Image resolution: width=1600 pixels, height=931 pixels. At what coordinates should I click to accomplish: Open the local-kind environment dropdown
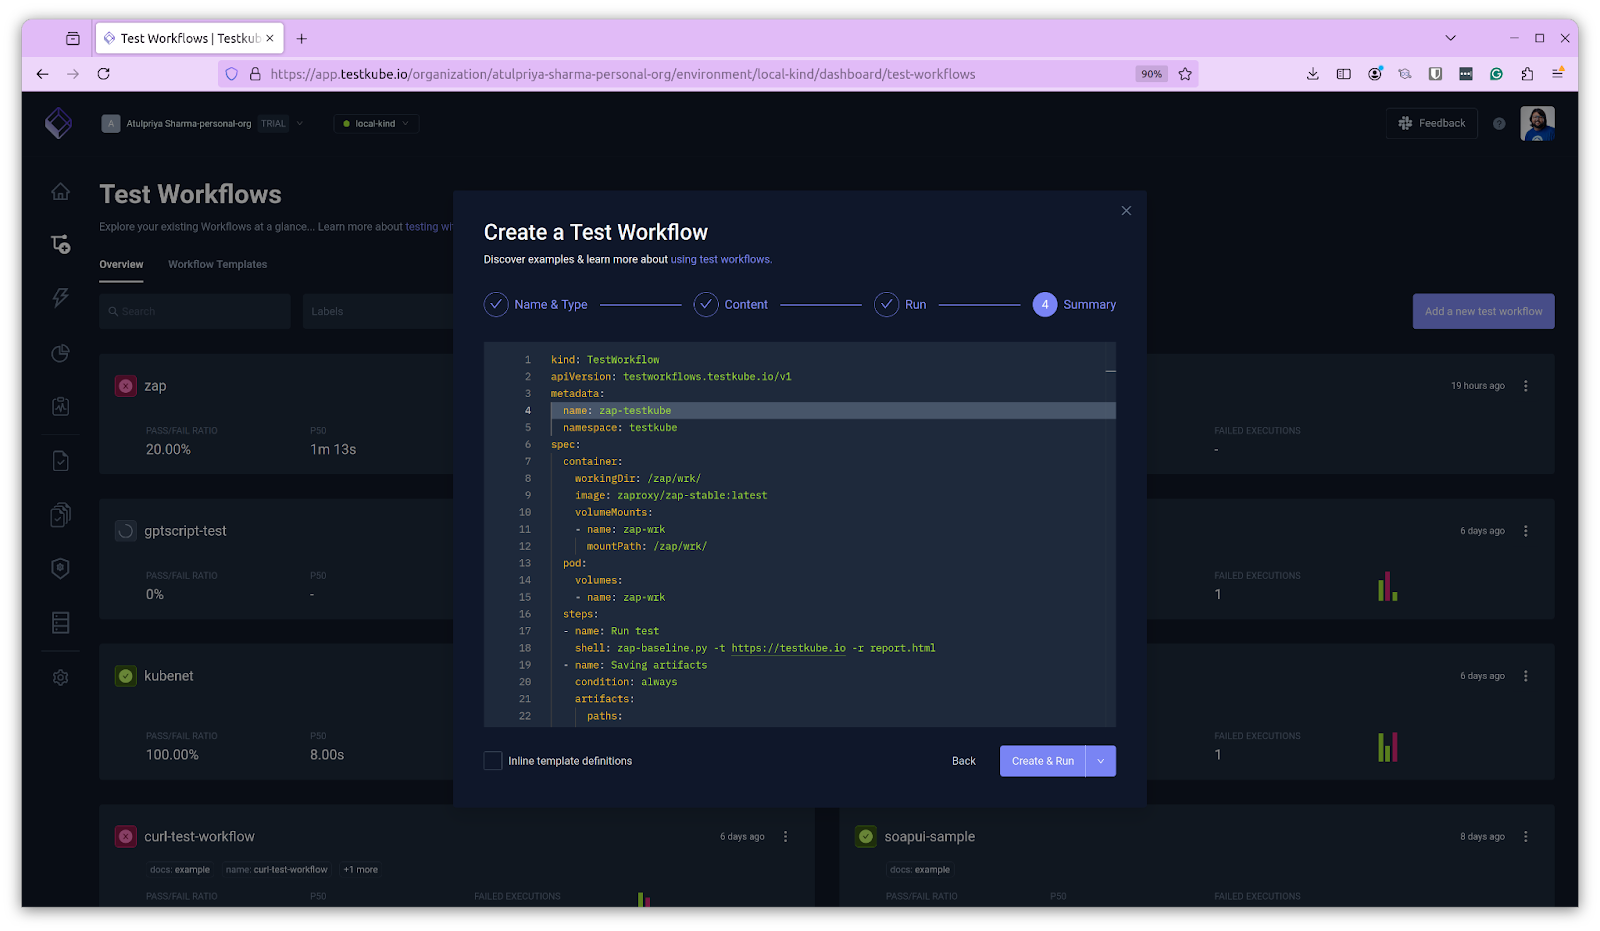click(376, 124)
